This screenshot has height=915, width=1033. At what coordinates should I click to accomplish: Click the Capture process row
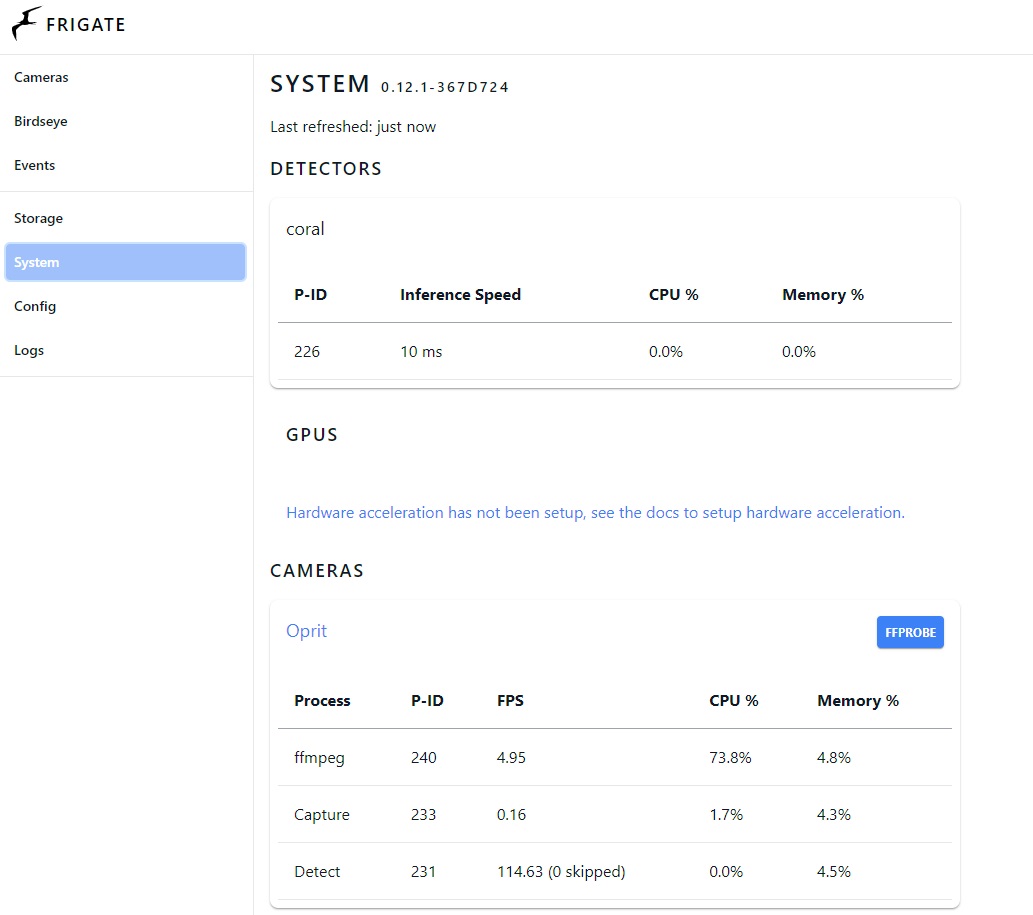point(322,815)
